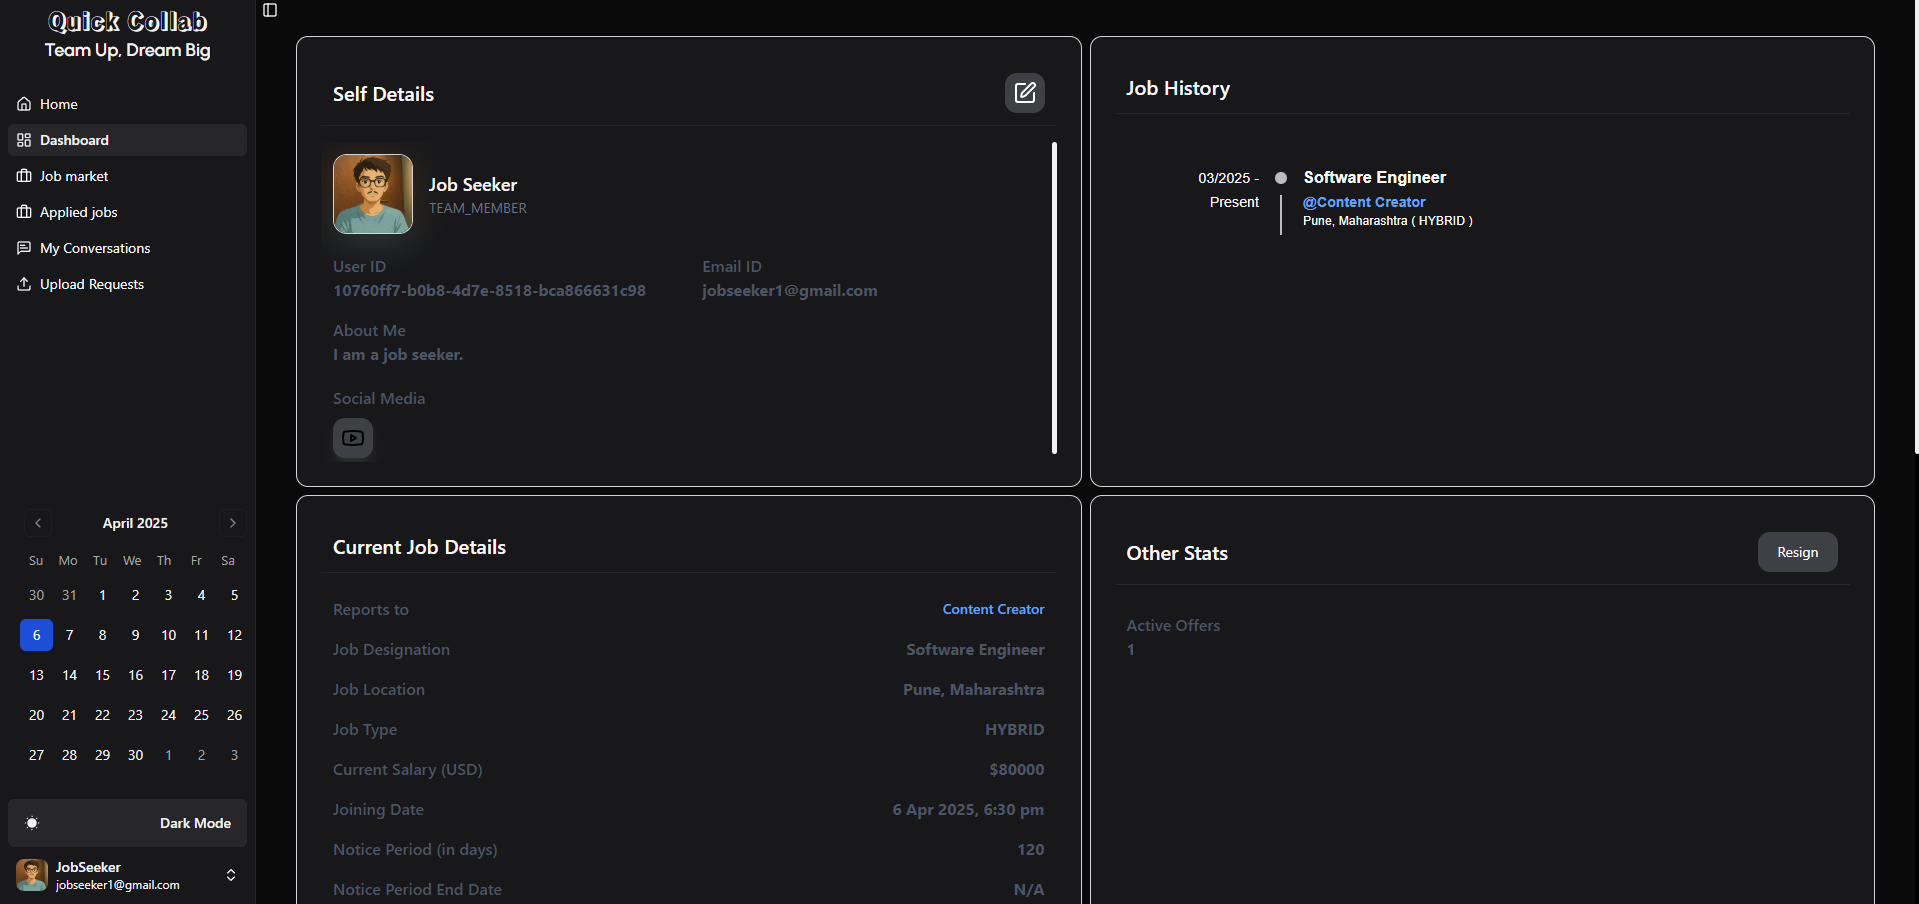Open the Content Creator link under Reports to
The height and width of the screenshot is (904, 1919).
coord(992,609)
